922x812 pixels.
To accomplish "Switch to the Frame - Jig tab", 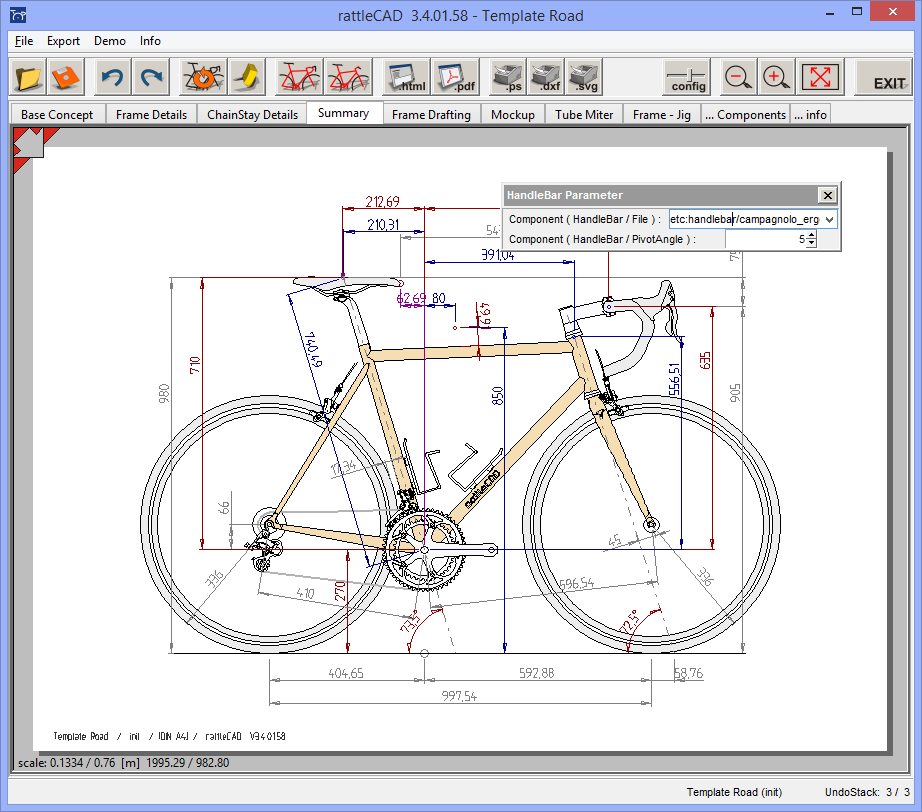I will (x=662, y=115).
